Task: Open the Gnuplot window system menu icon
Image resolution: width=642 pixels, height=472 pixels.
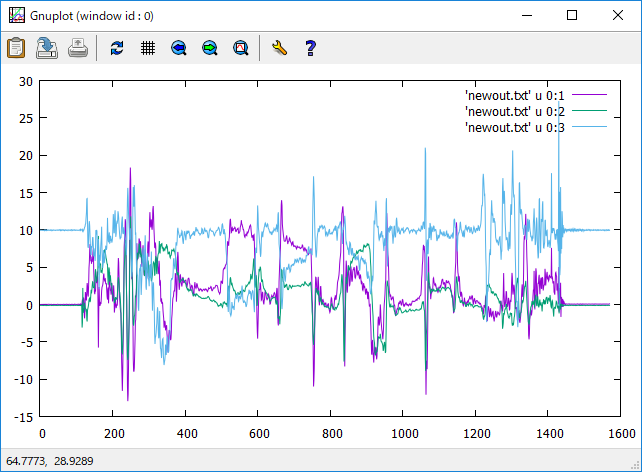Action: [x=16, y=15]
